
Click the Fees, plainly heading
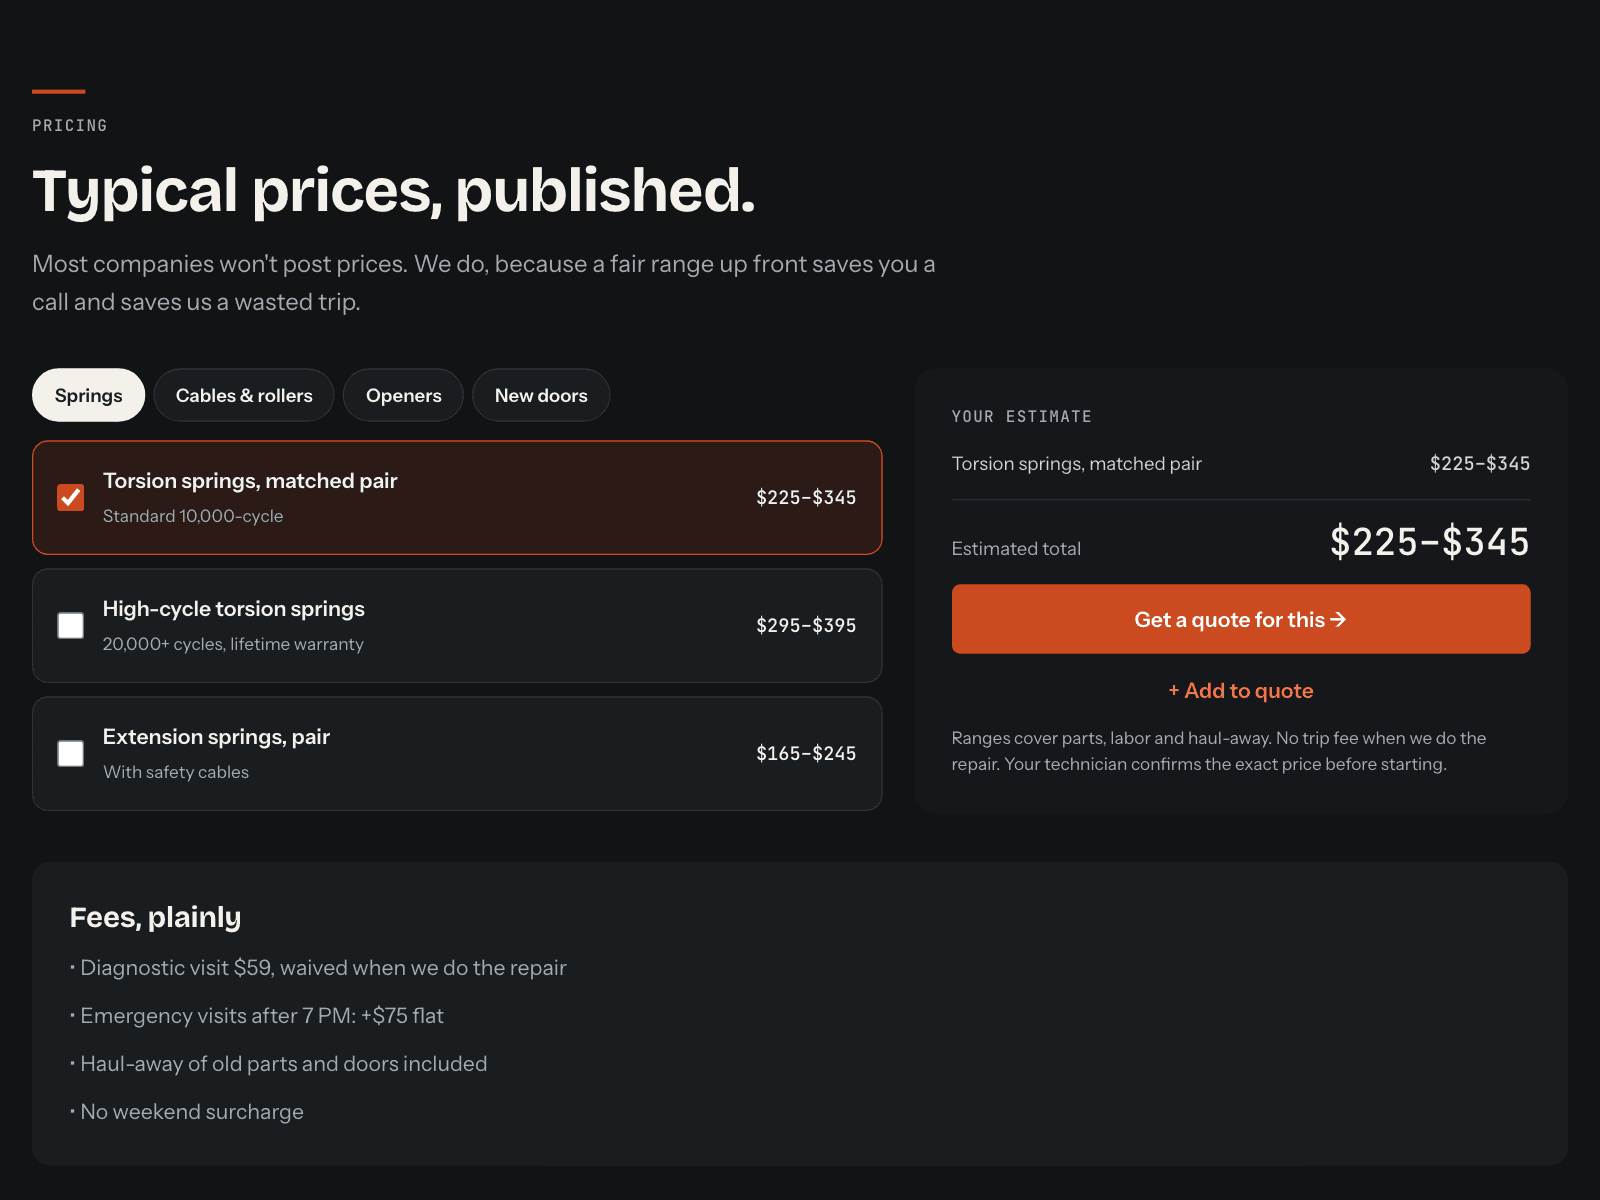coord(155,917)
